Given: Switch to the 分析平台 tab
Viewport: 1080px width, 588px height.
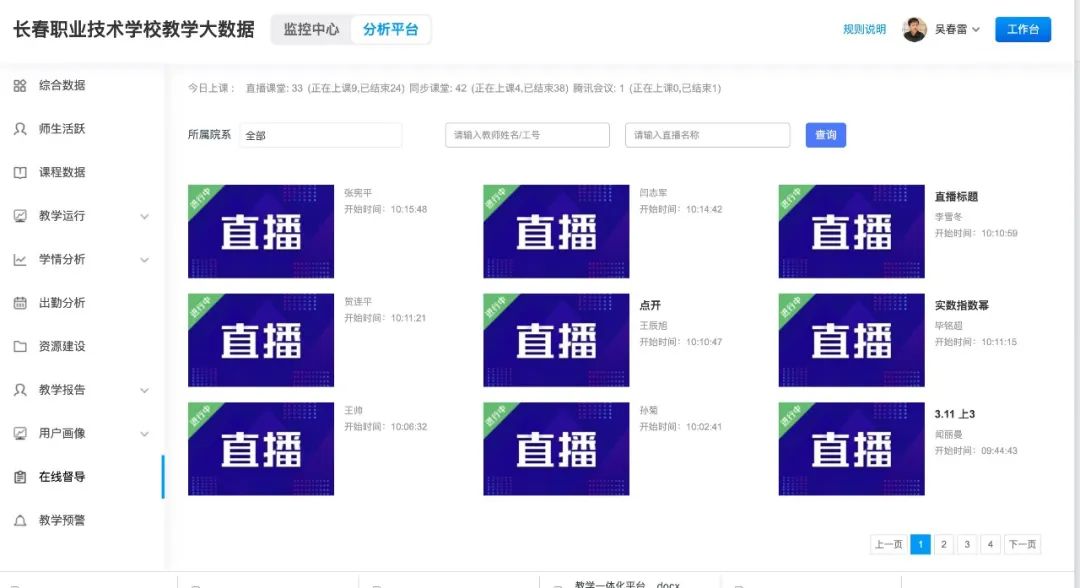Looking at the screenshot, I should tap(392, 29).
